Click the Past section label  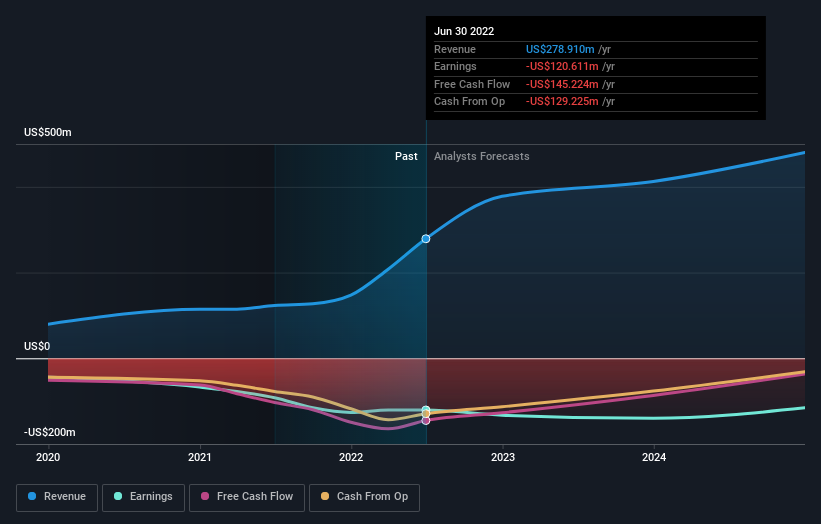click(x=406, y=156)
